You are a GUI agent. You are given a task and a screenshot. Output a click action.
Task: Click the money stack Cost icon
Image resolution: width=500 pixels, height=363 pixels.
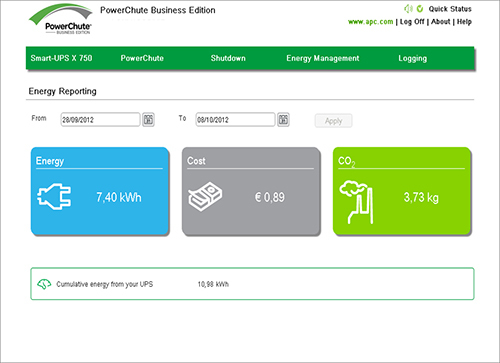tap(205, 197)
